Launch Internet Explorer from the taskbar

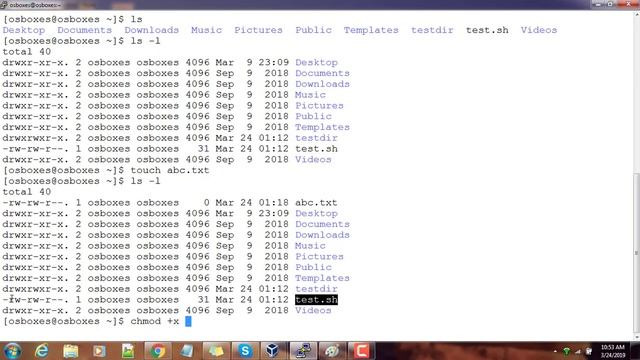42,351
